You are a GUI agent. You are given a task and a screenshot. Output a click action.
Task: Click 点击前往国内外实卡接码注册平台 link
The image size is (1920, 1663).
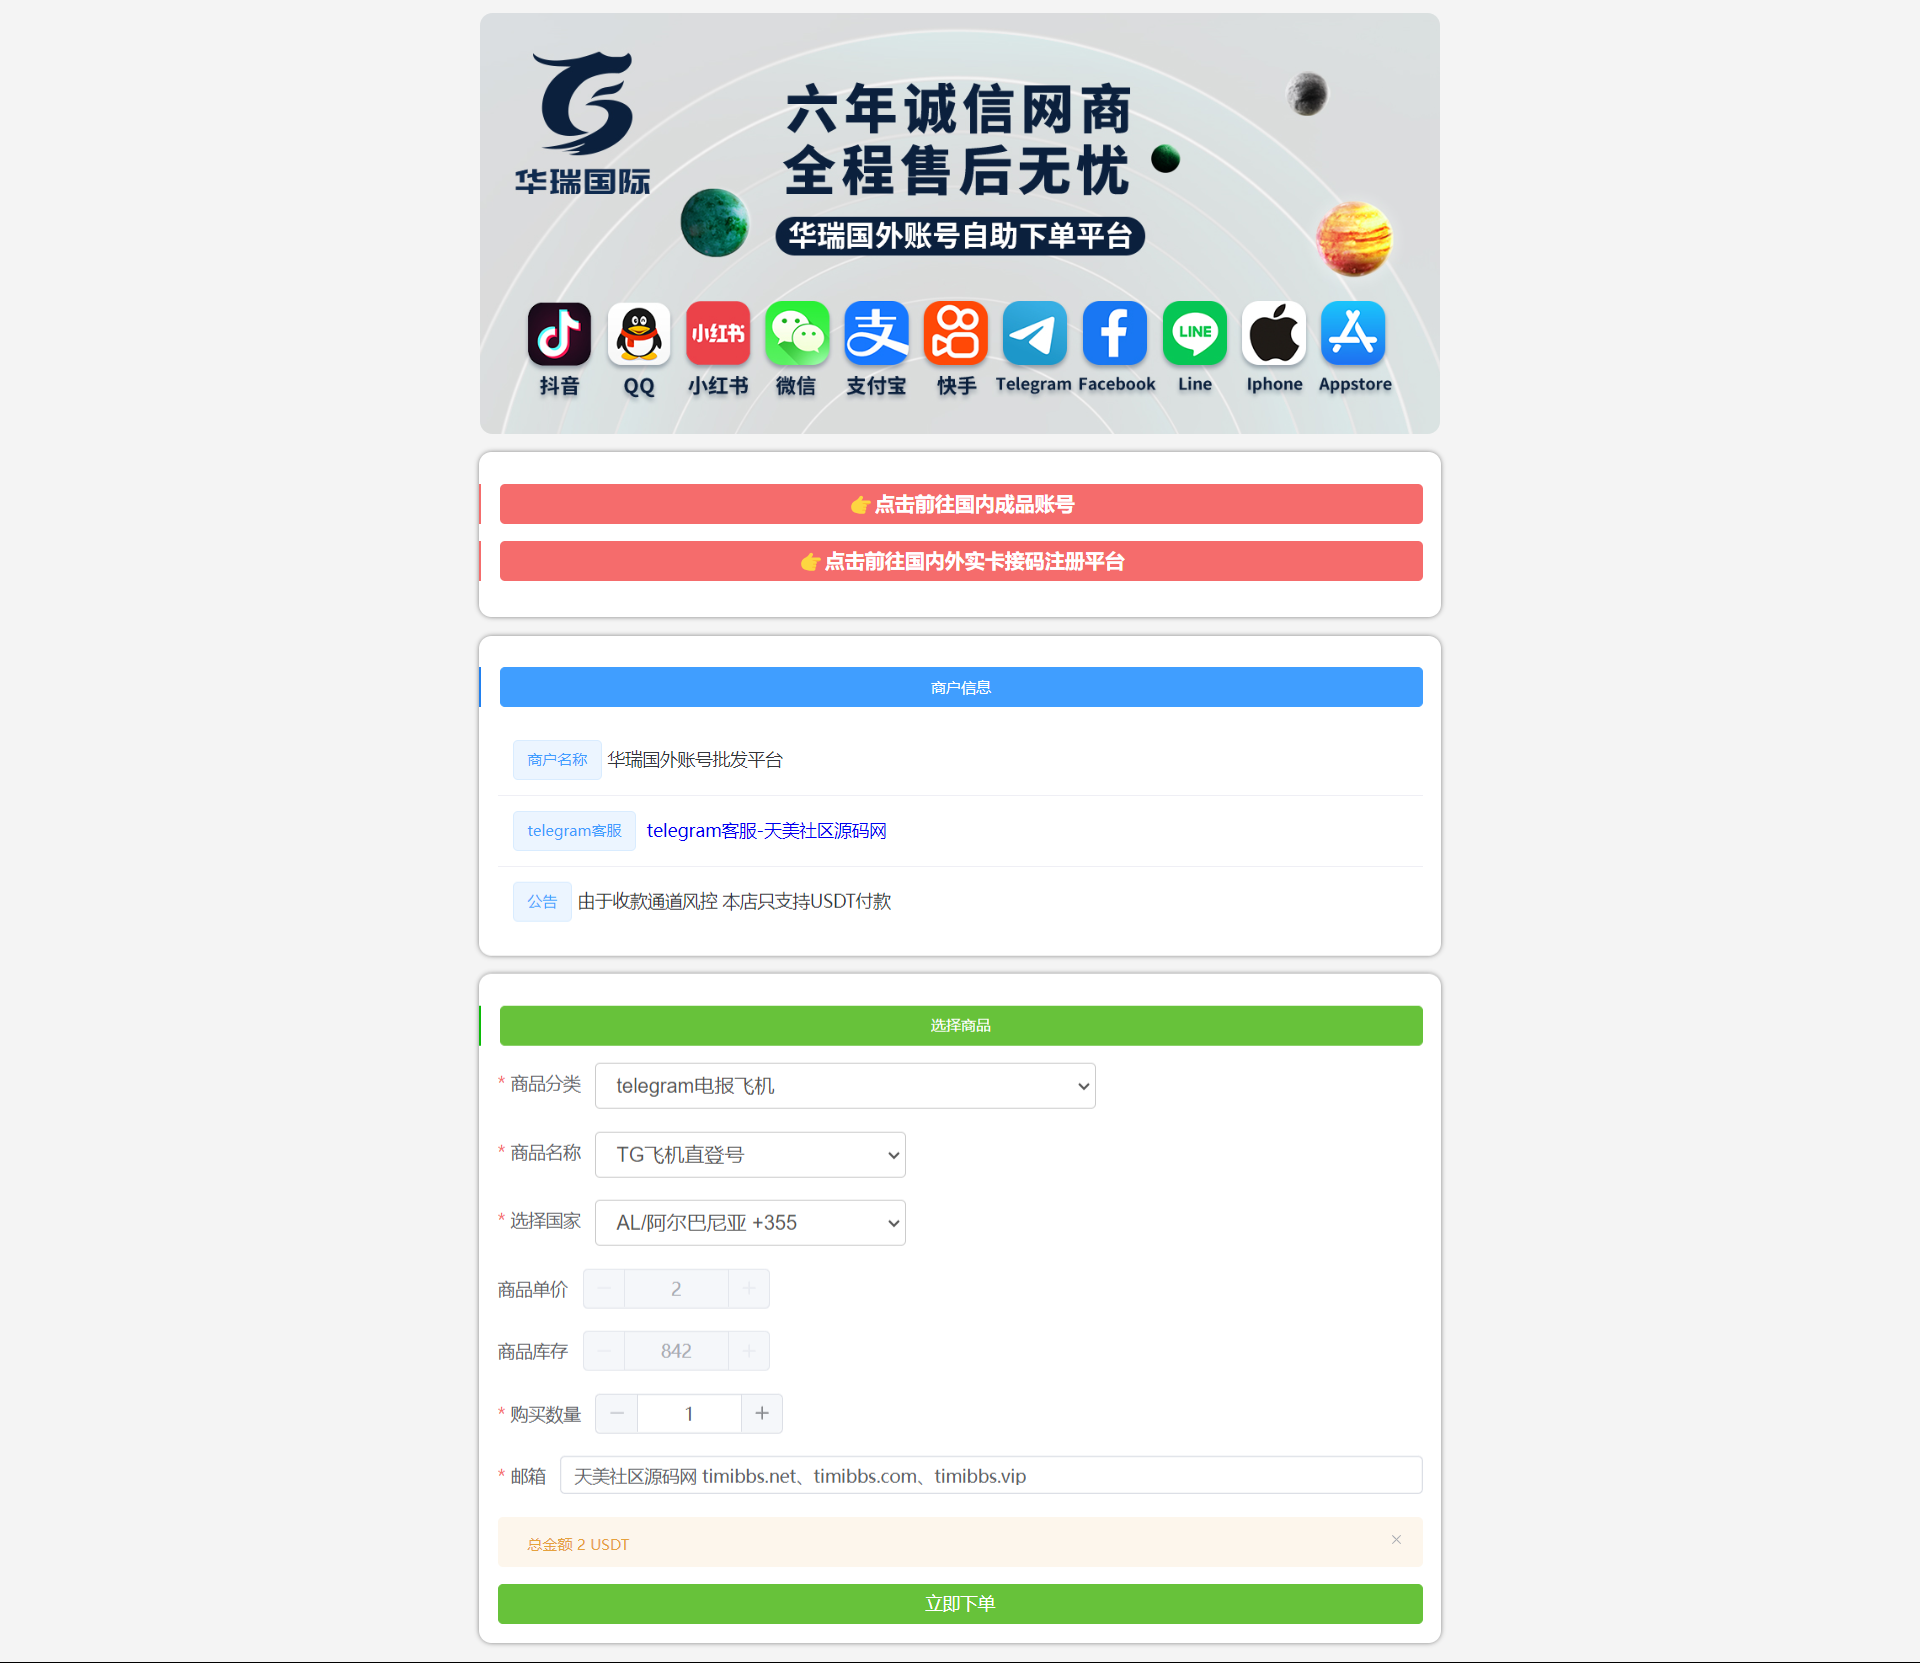pos(962,560)
